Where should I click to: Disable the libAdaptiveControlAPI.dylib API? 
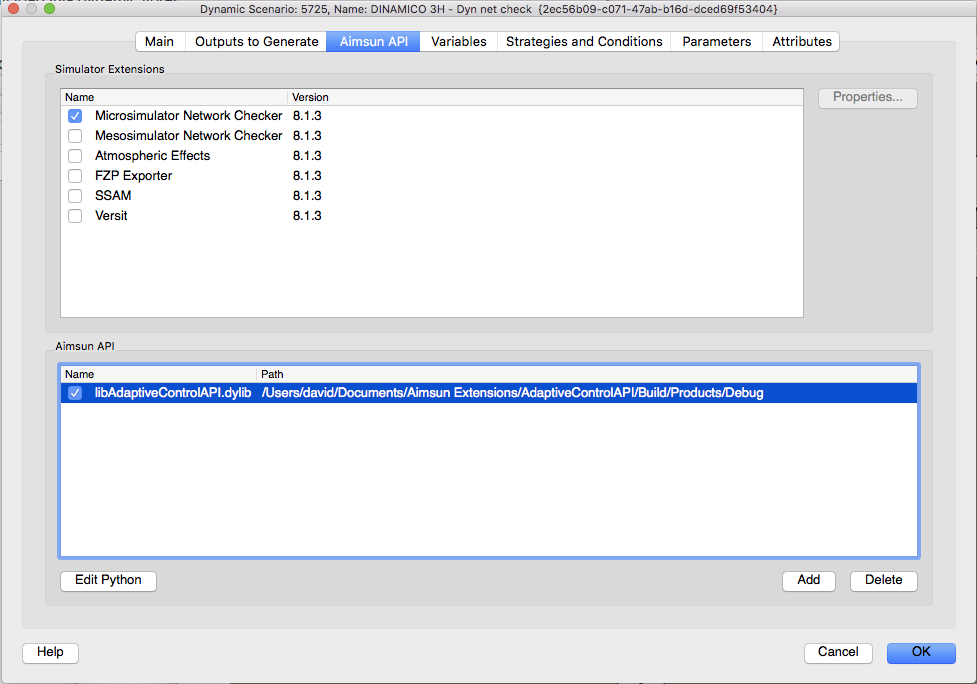pyautogui.click(x=74, y=392)
